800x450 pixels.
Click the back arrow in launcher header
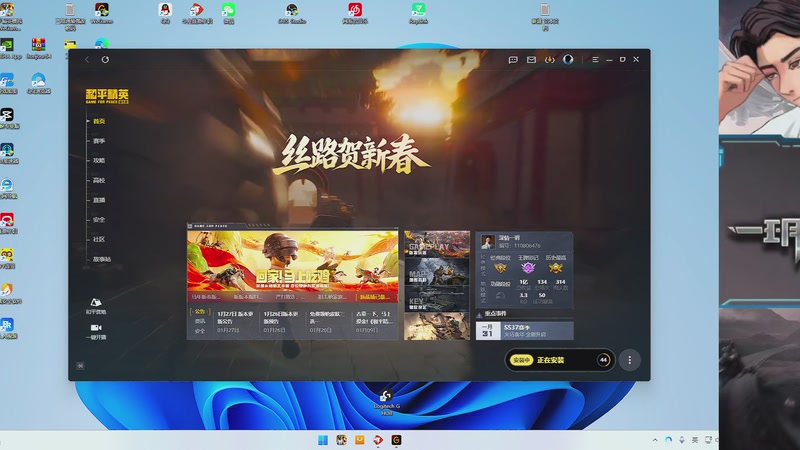(87, 60)
